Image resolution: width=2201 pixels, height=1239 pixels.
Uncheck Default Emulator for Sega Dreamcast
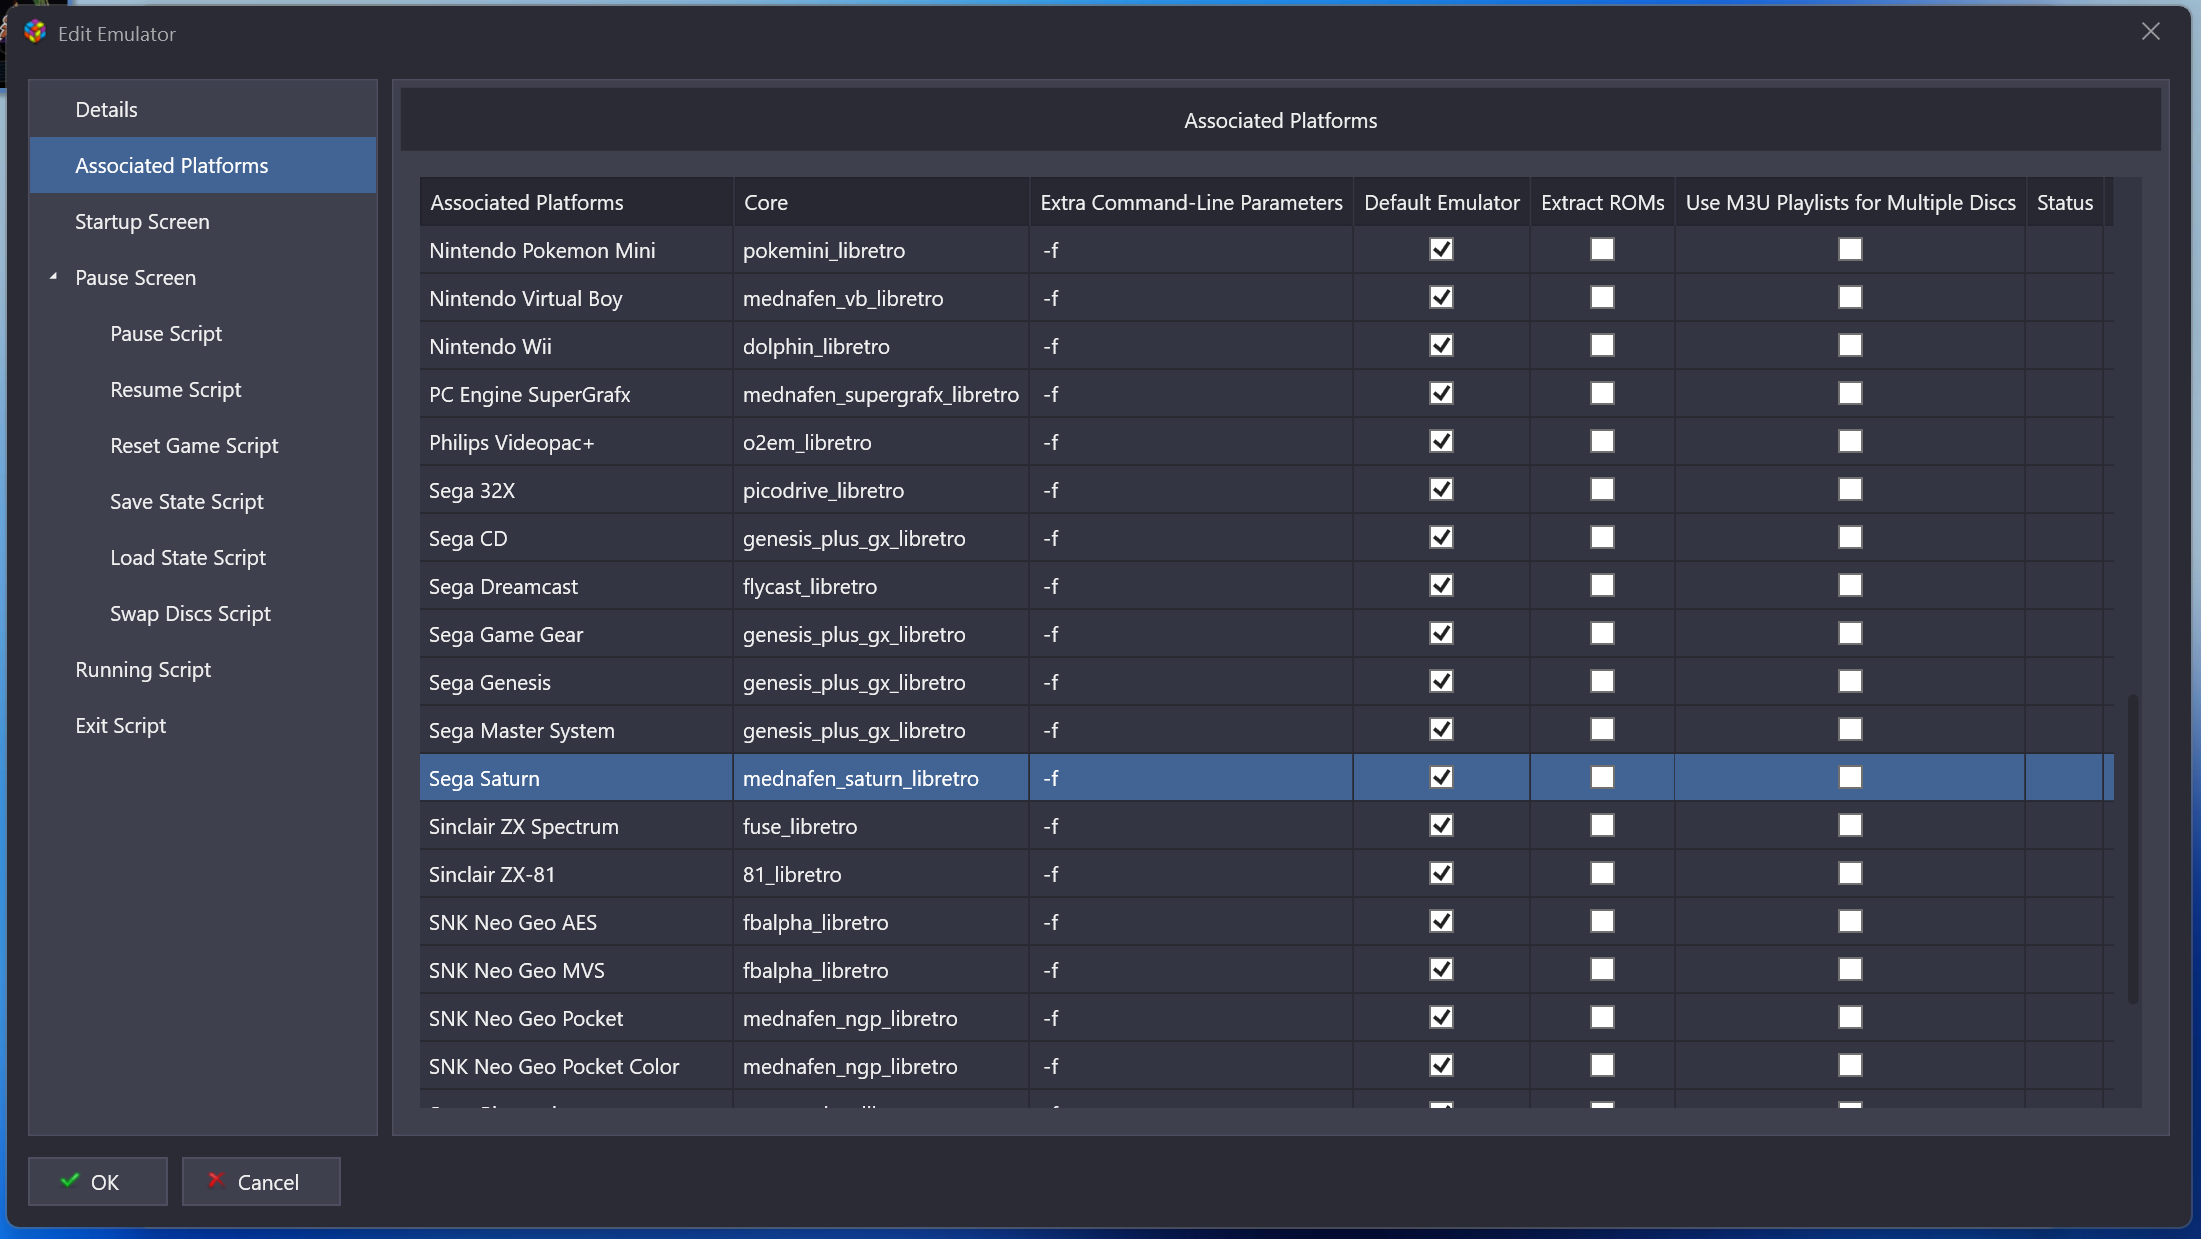tap(1441, 585)
